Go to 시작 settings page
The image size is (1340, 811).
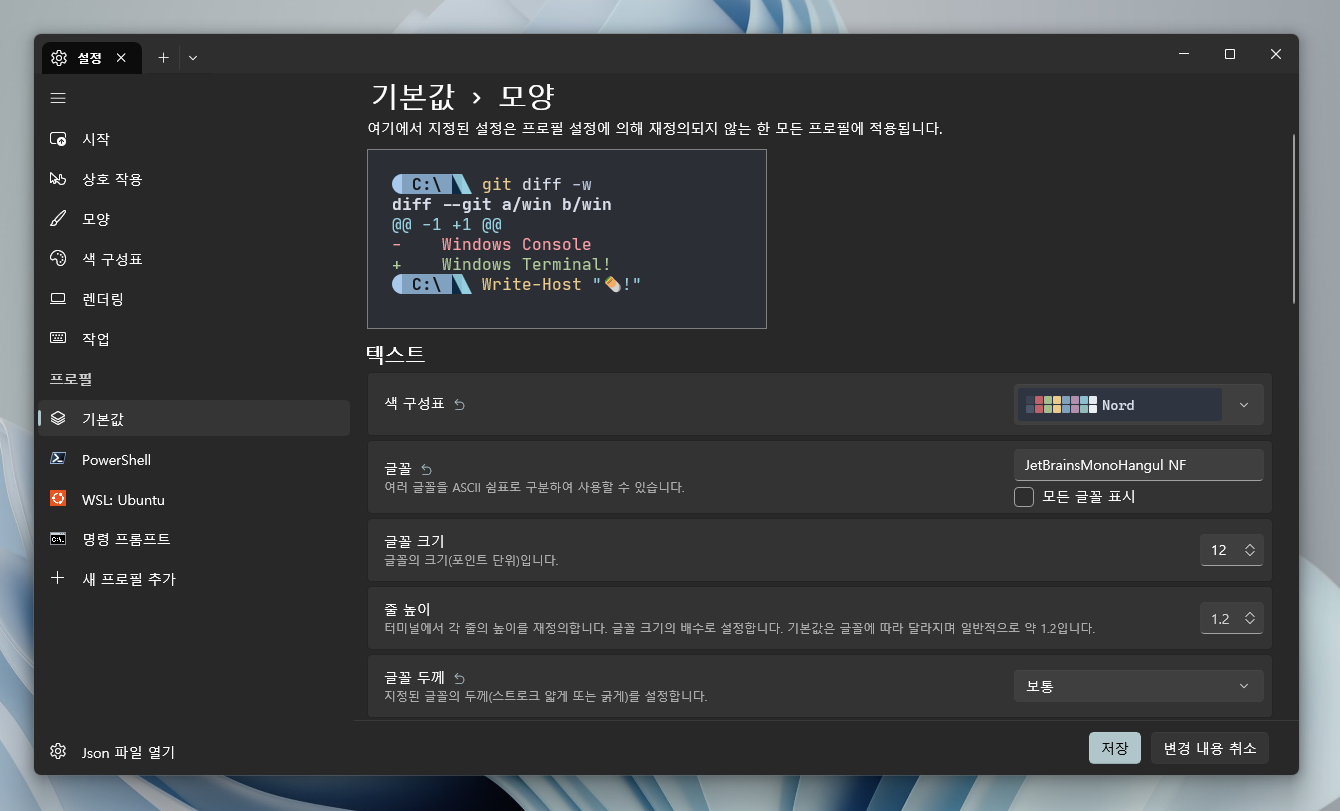194,139
